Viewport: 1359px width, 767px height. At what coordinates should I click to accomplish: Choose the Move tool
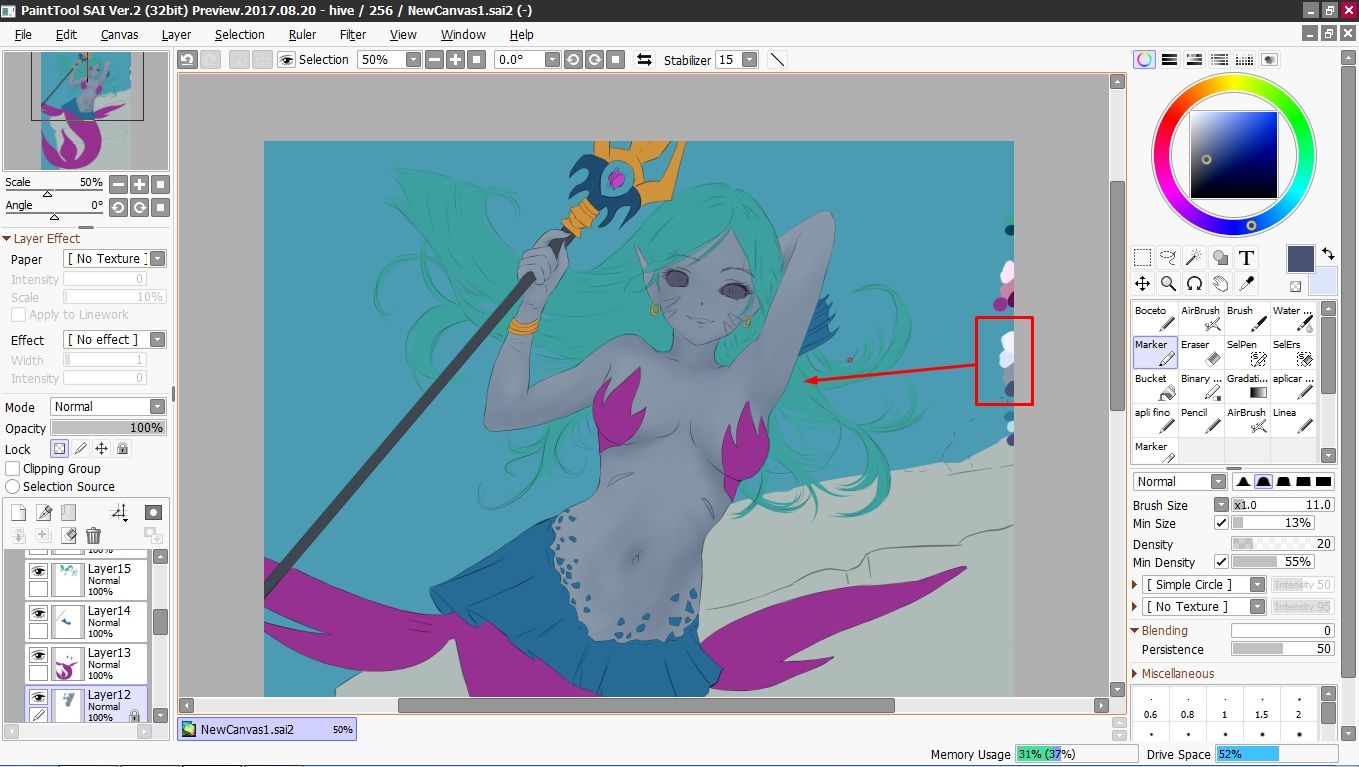click(1142, 284)
